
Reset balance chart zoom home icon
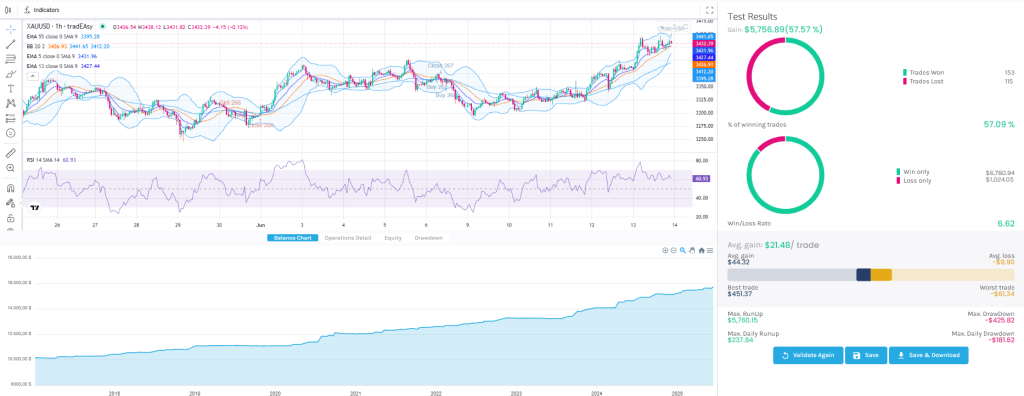[701, 250]
